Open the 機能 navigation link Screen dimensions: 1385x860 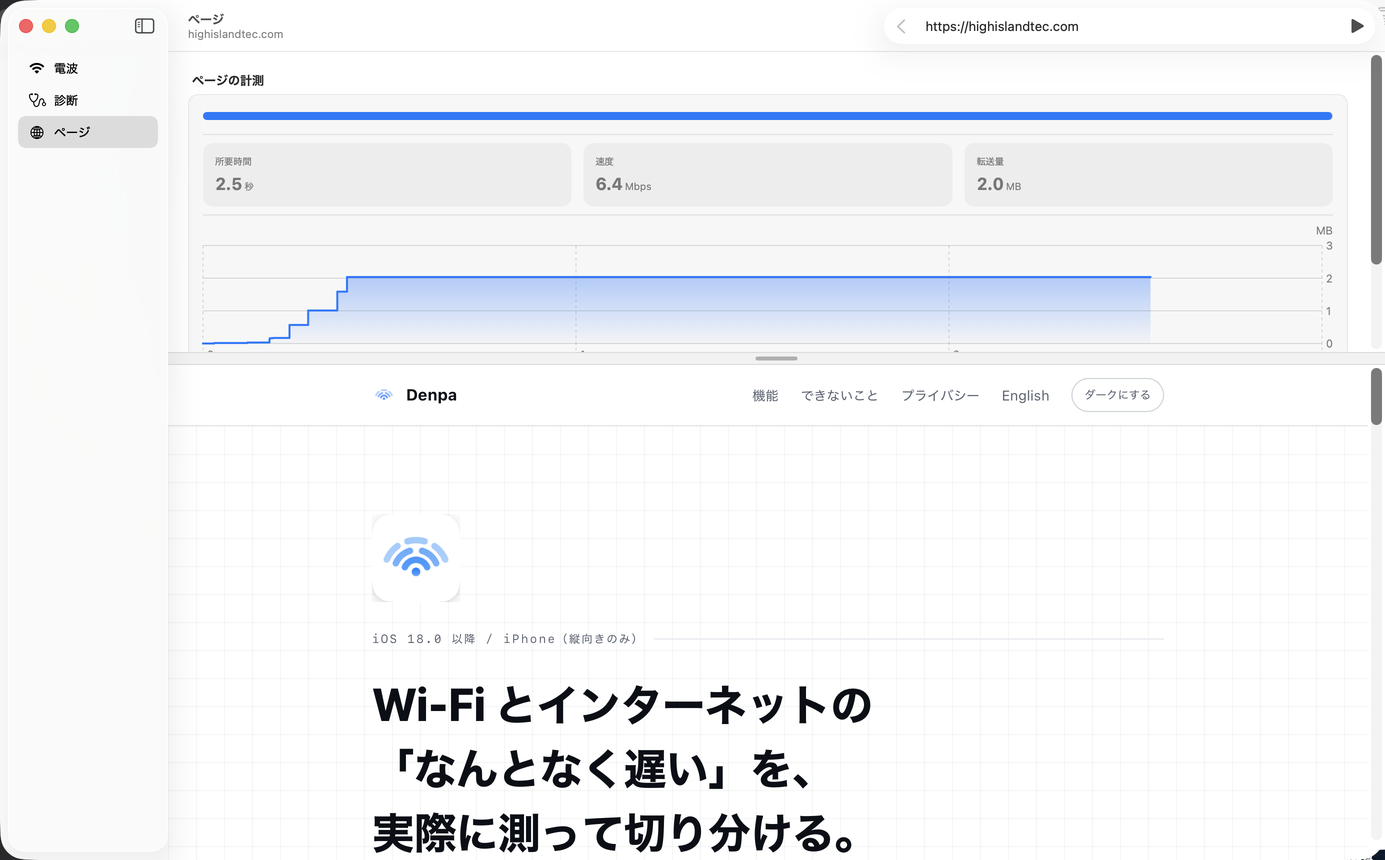click(765, 396)
